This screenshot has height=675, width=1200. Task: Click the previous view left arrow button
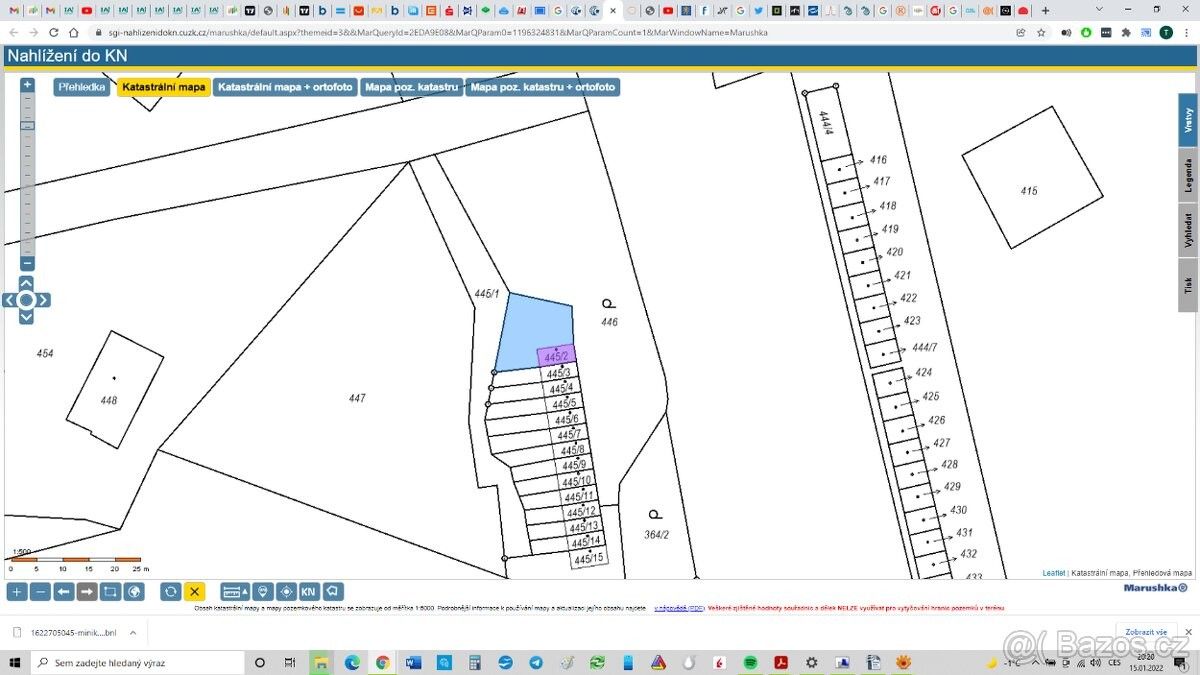click(64, 592)
